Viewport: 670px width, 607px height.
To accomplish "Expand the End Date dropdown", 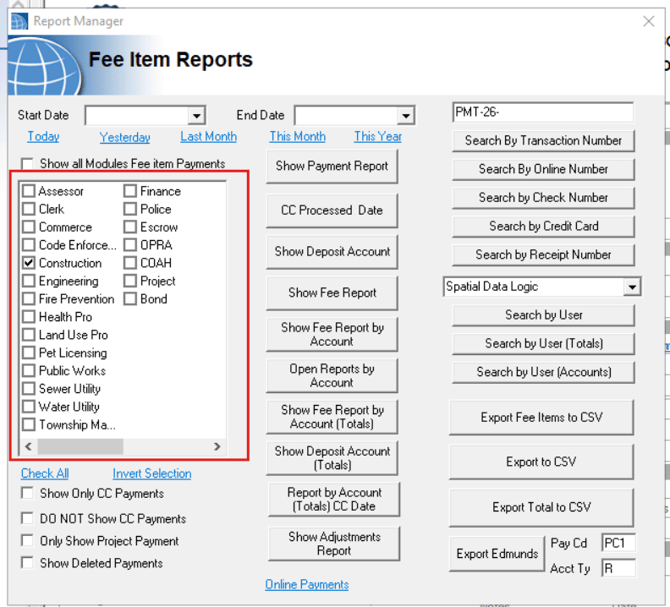I will (405, 116).
